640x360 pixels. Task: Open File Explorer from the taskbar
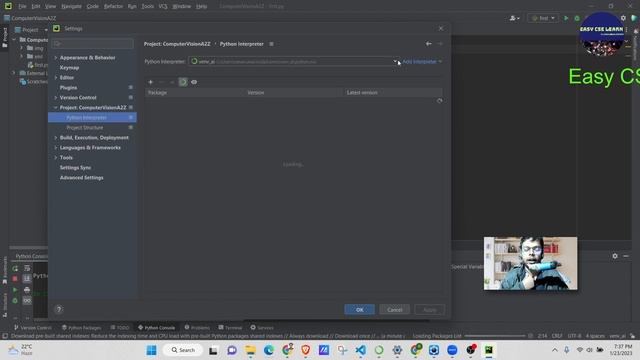(x=250, y=350)
